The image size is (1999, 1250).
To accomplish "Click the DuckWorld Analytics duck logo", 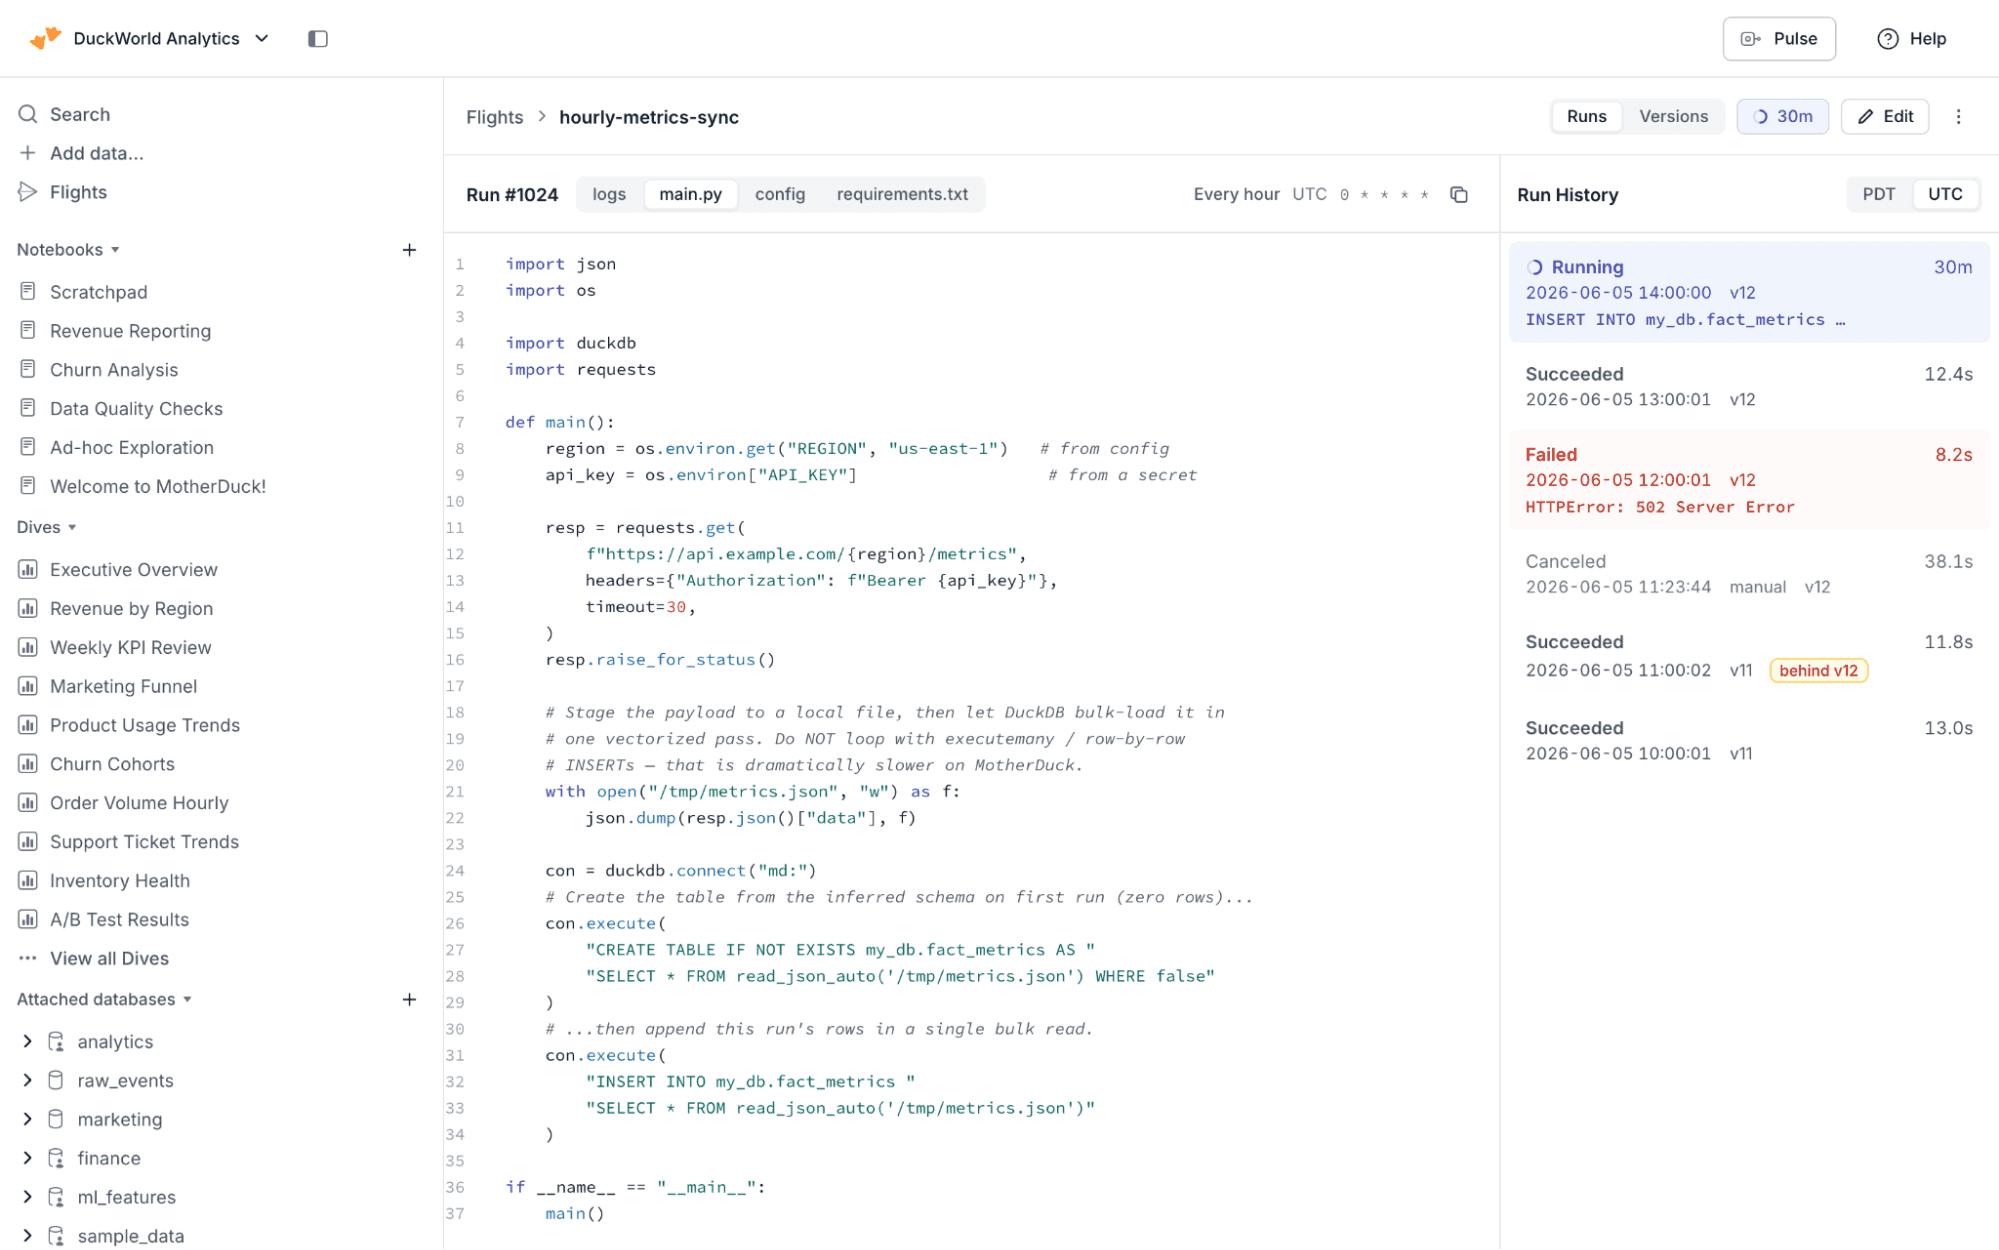I will pyautogui.click(x=45, y=38).
